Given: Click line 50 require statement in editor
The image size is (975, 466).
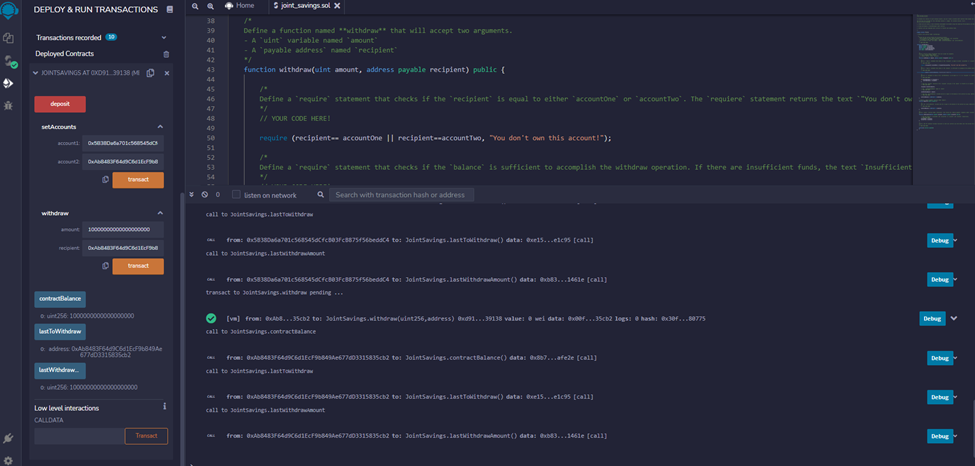Looking at the screenshot, I should pos(436,138).
